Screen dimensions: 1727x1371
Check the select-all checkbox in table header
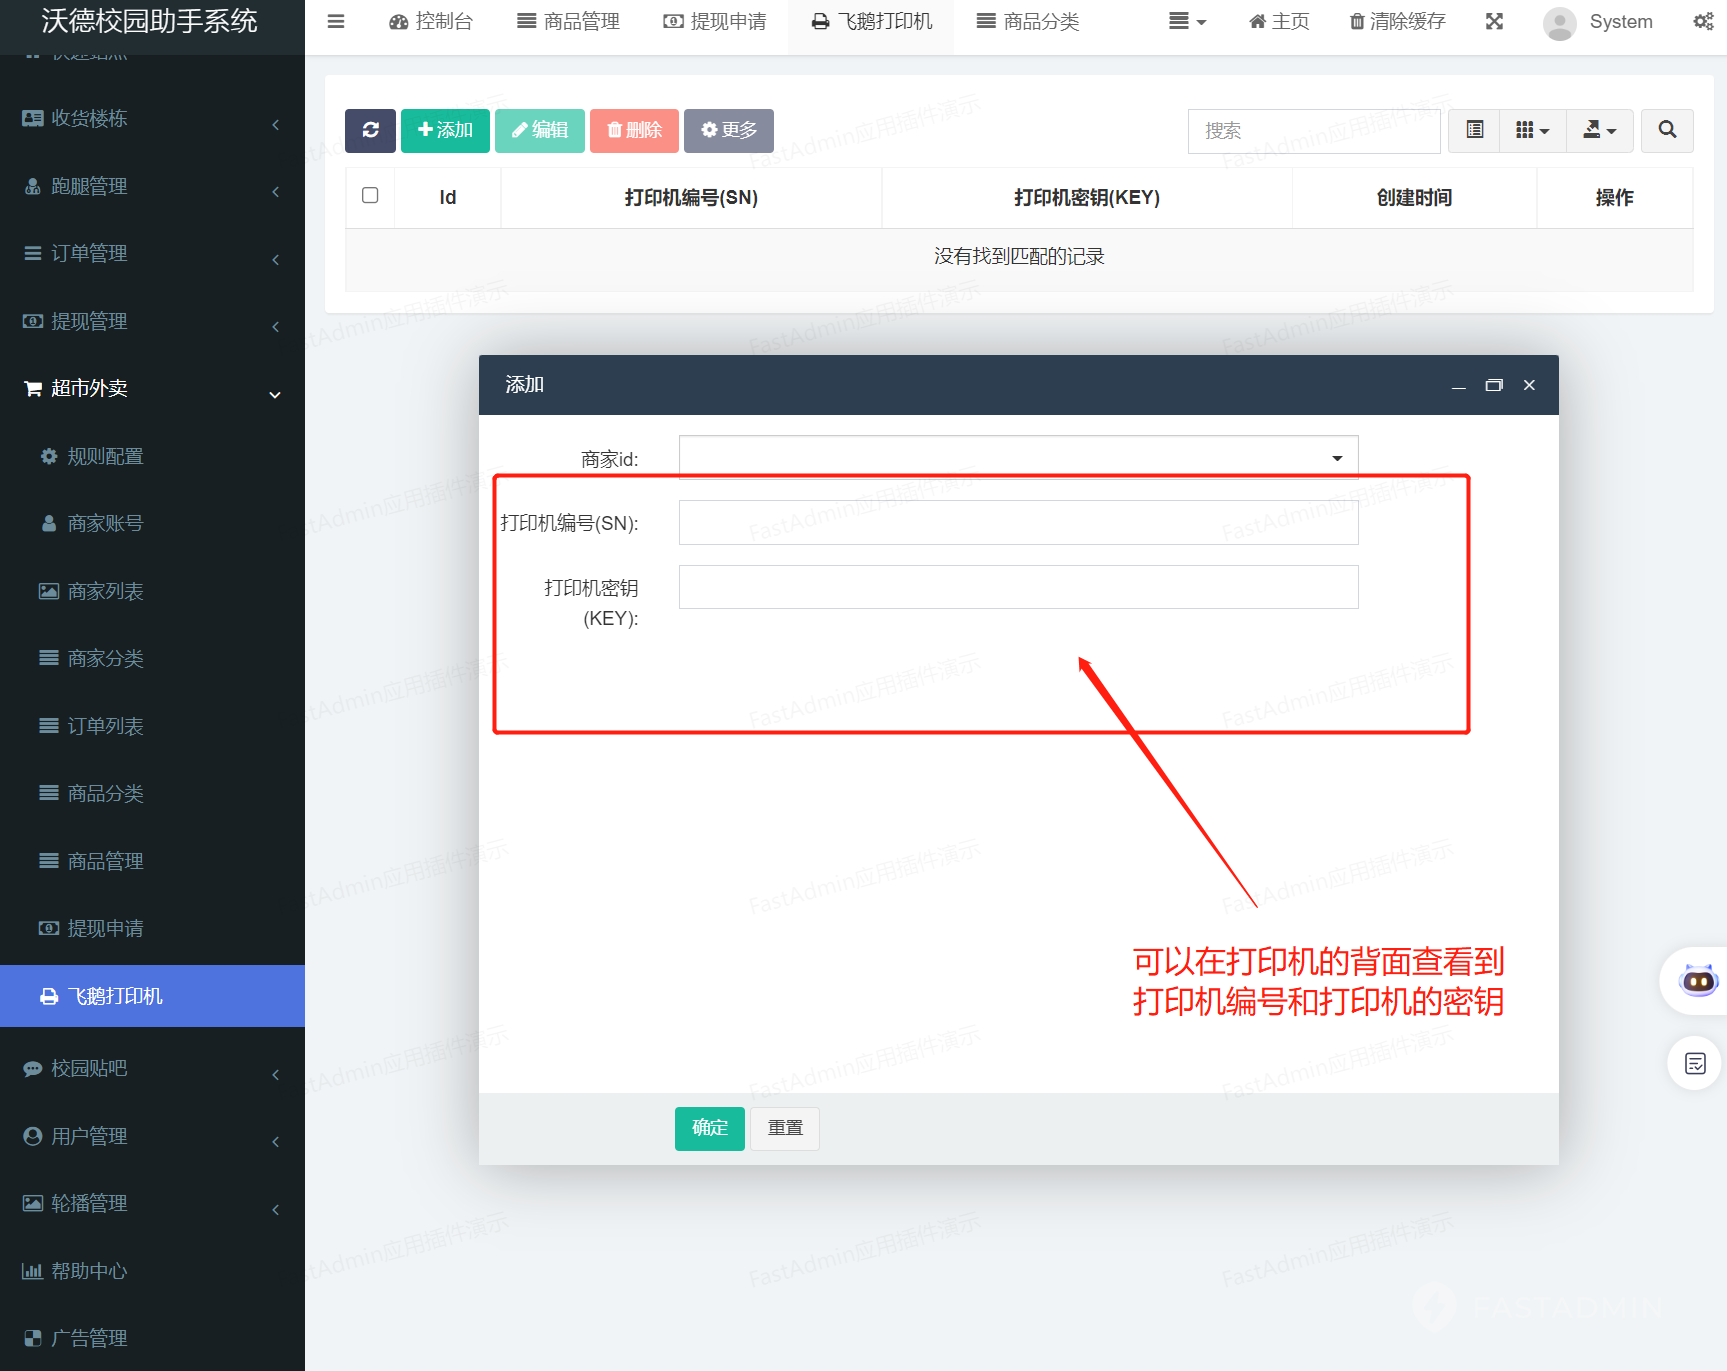tap(370, 196)
